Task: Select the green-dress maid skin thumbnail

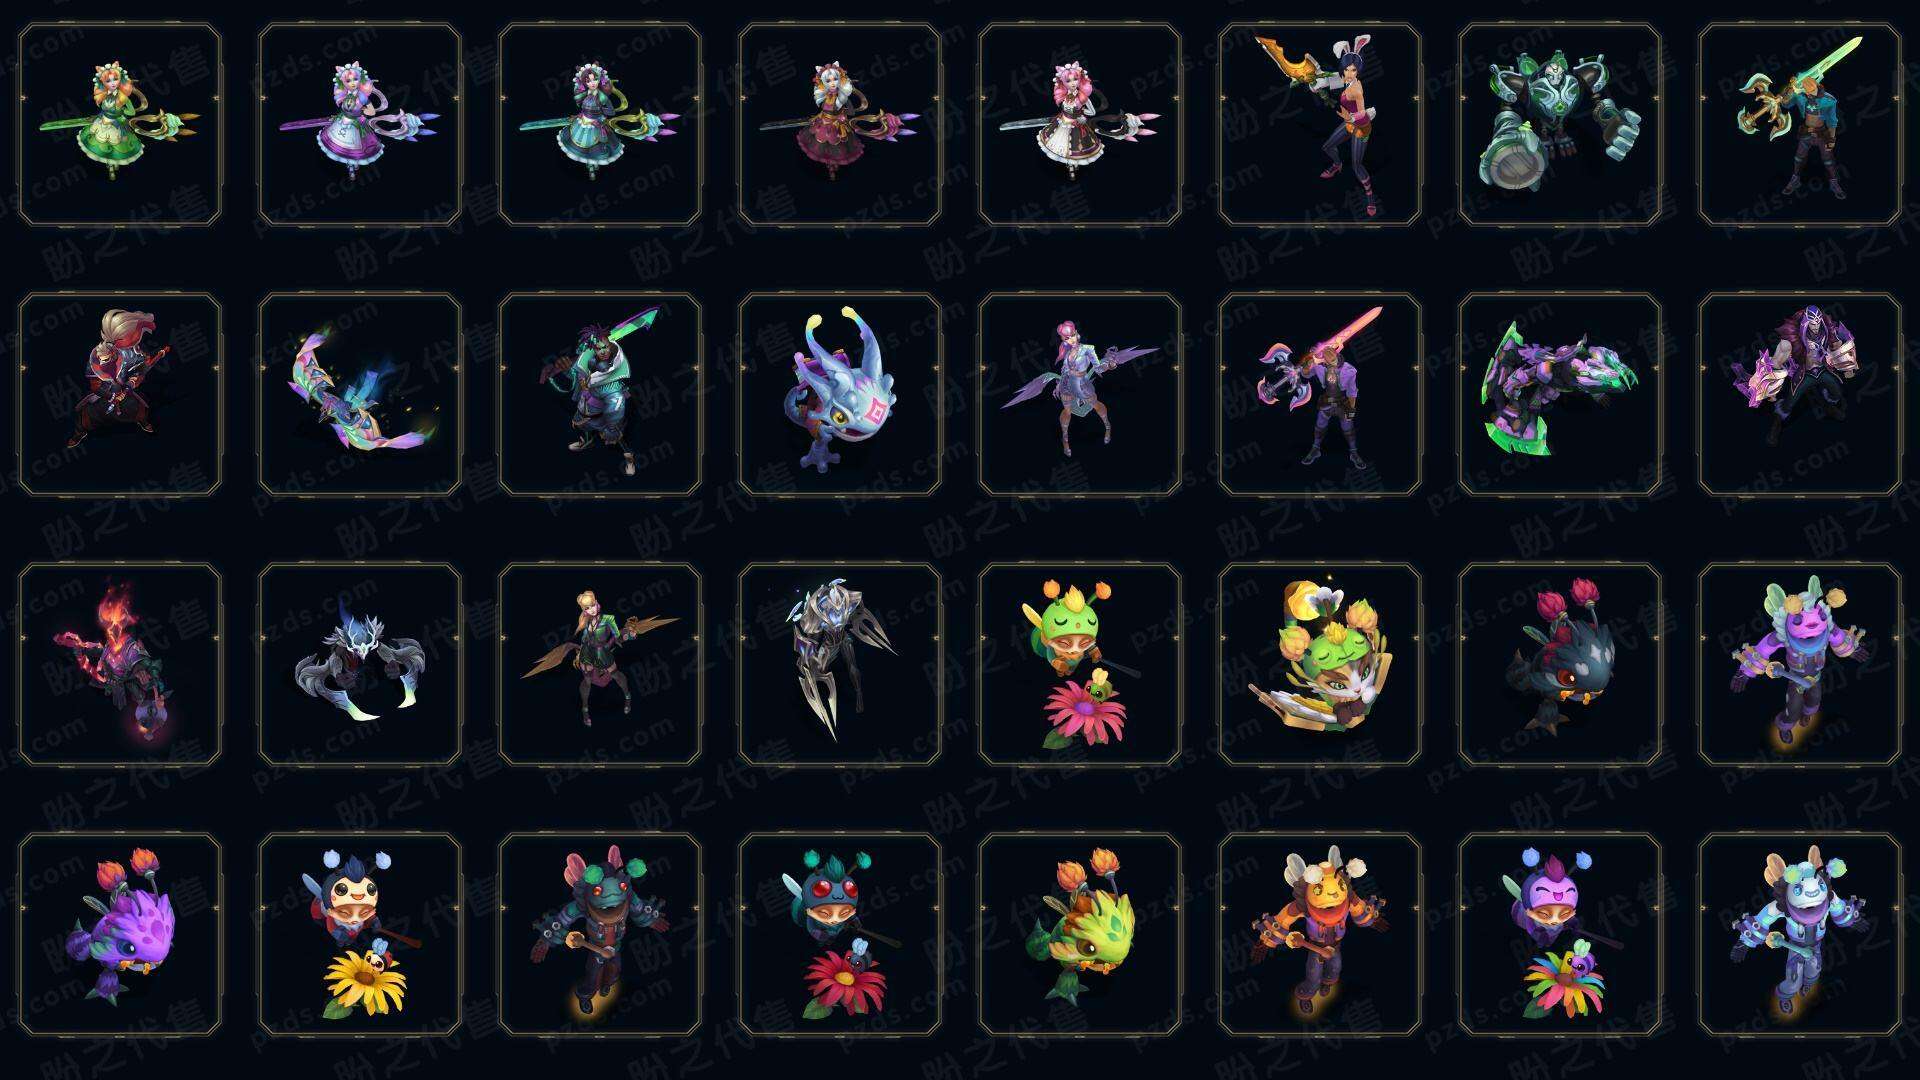Action: 120,125
